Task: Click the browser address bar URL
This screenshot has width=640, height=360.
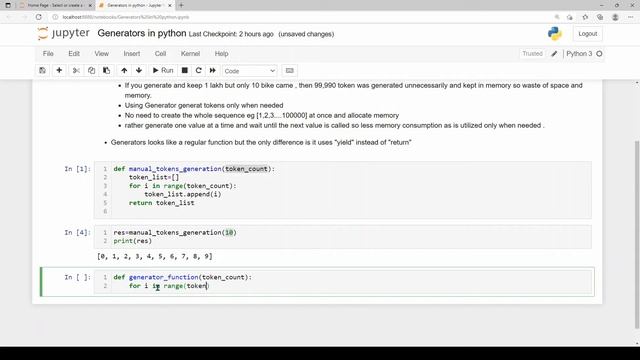Action: click(x=126, y=17)
